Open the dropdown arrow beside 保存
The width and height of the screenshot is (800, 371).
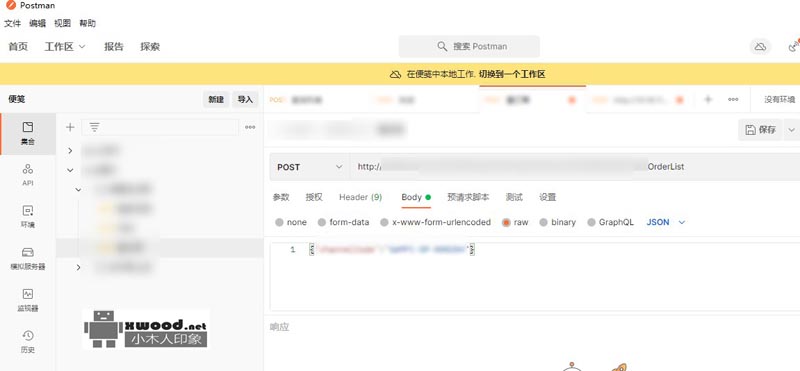click(791, 130)
